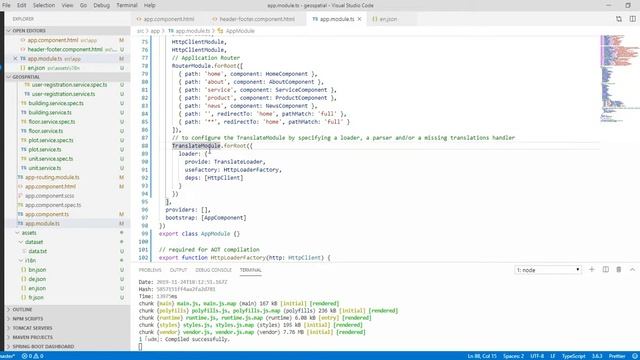Open the terminal selector dropdown showing node
The image size is (640, 360).
point(548,270)
